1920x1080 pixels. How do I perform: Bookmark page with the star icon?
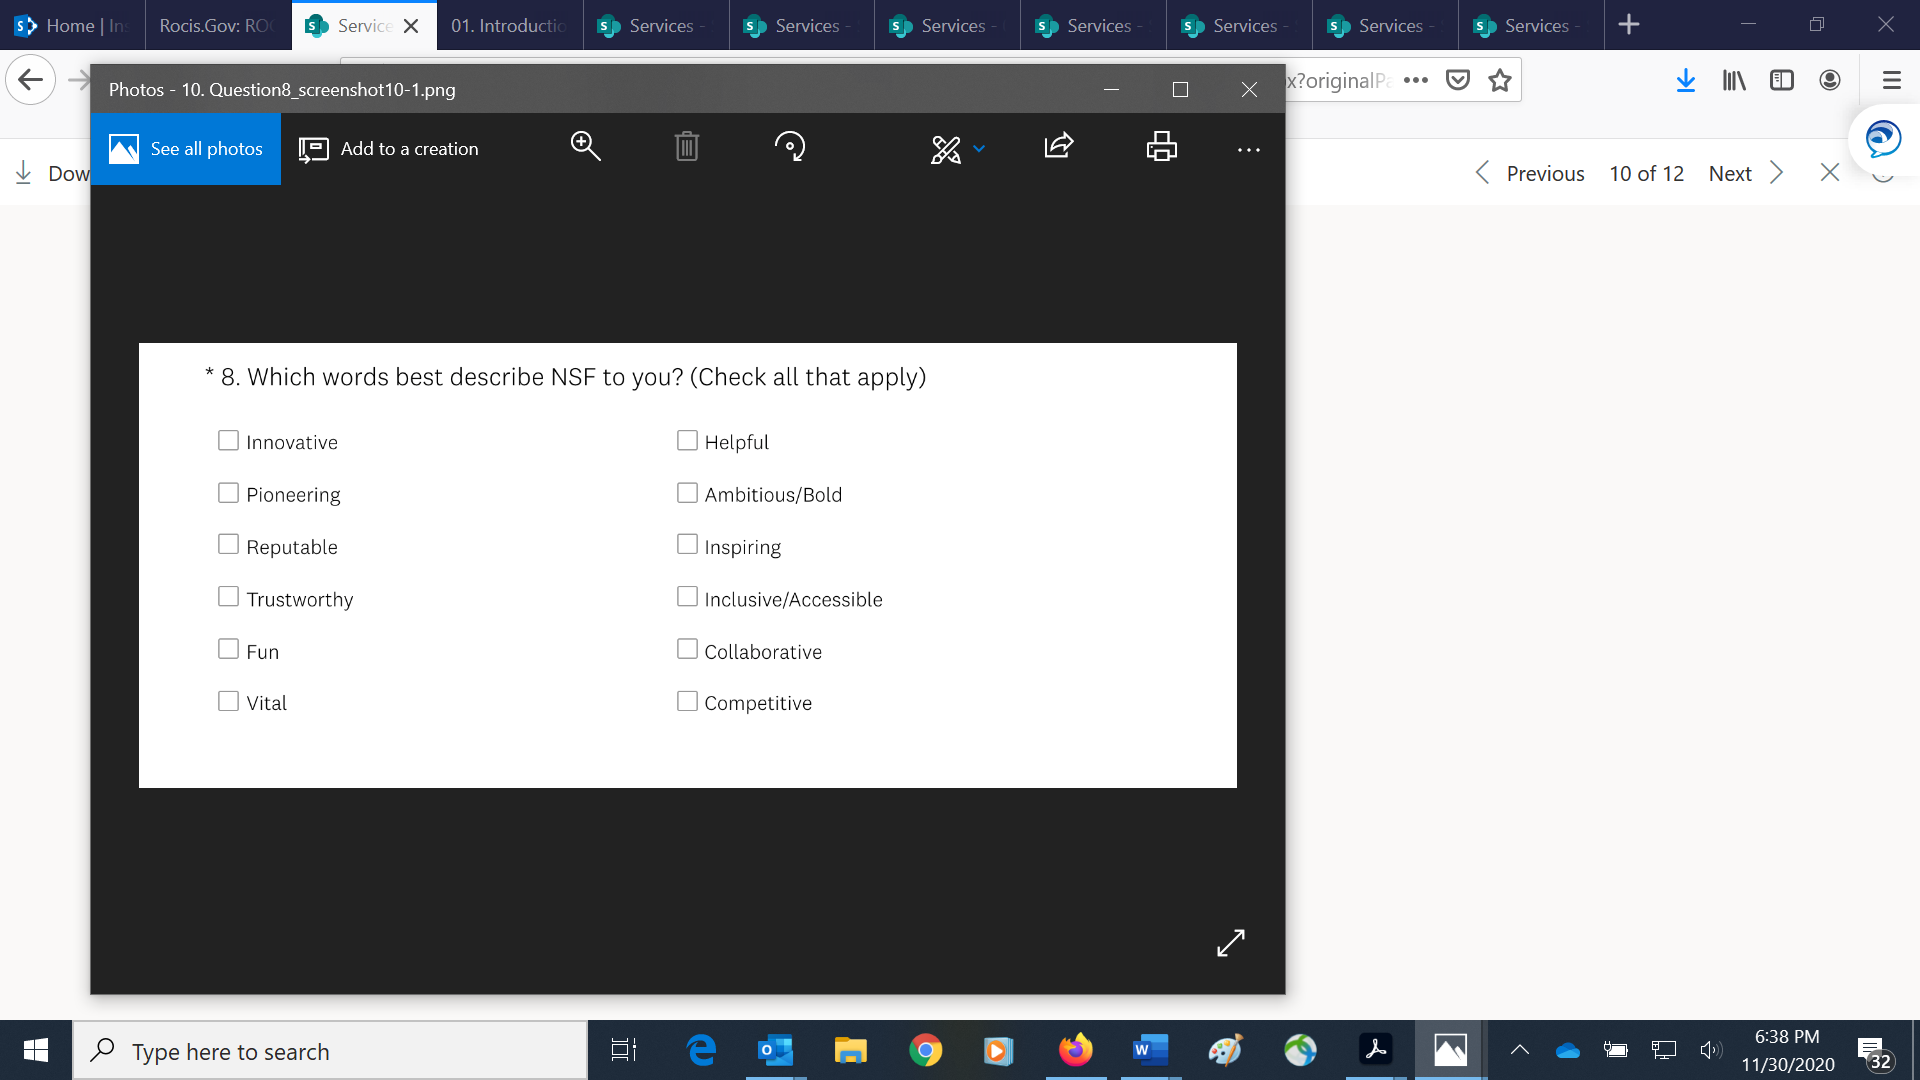(1499, 81)
